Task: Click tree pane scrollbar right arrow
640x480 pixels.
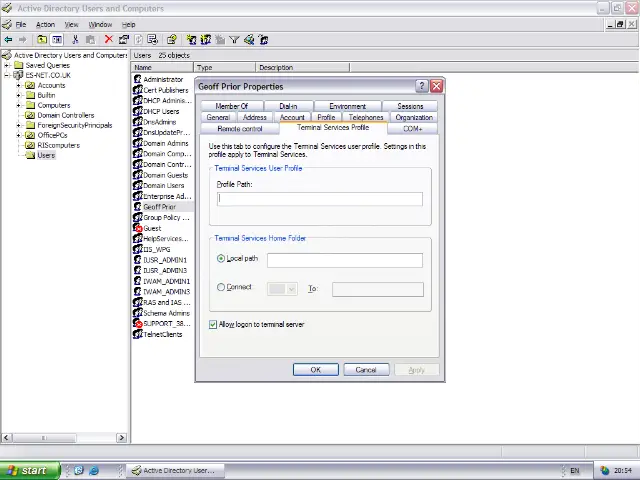Action: click(x=121, y=438)
